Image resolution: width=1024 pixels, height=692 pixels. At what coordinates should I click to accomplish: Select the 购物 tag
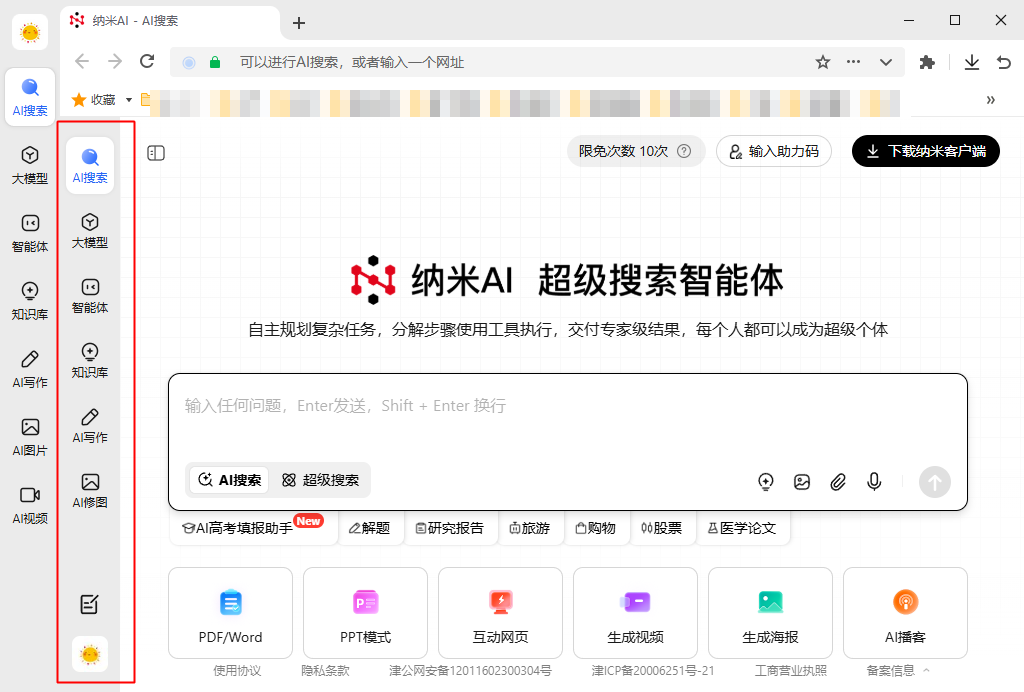596,528
